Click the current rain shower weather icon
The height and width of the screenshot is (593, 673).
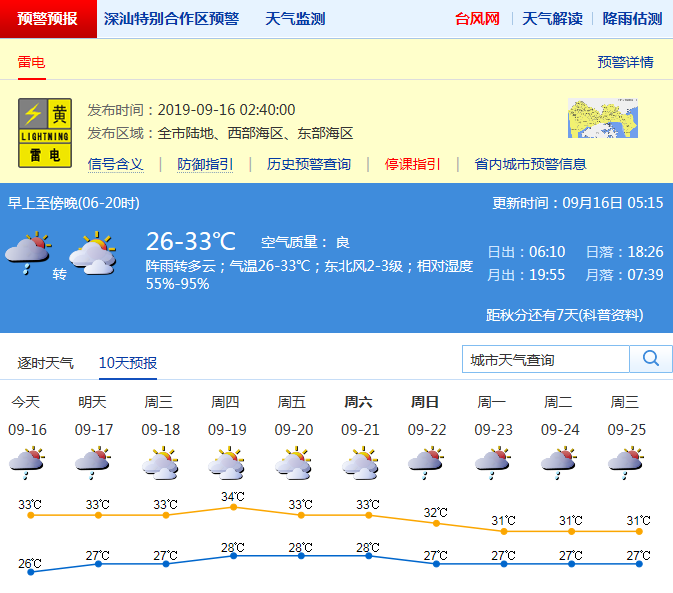28,252
